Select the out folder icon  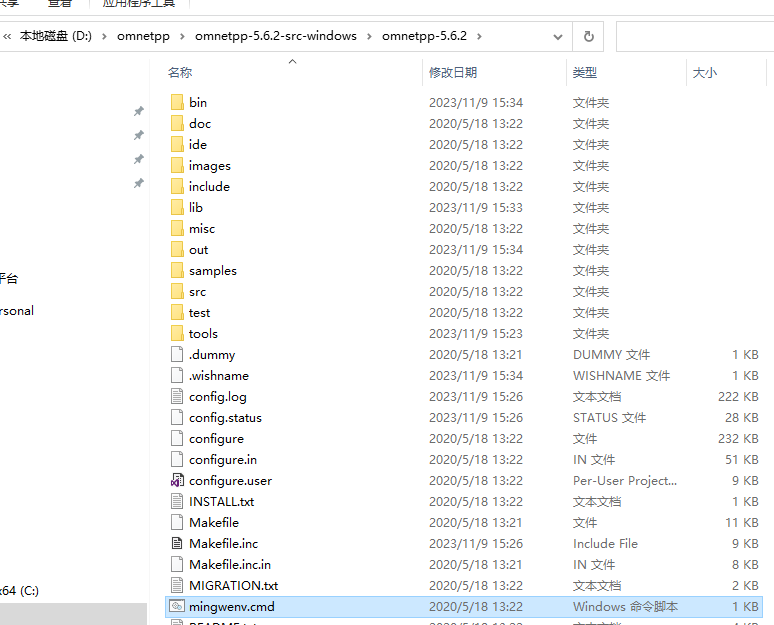[177, 249]
